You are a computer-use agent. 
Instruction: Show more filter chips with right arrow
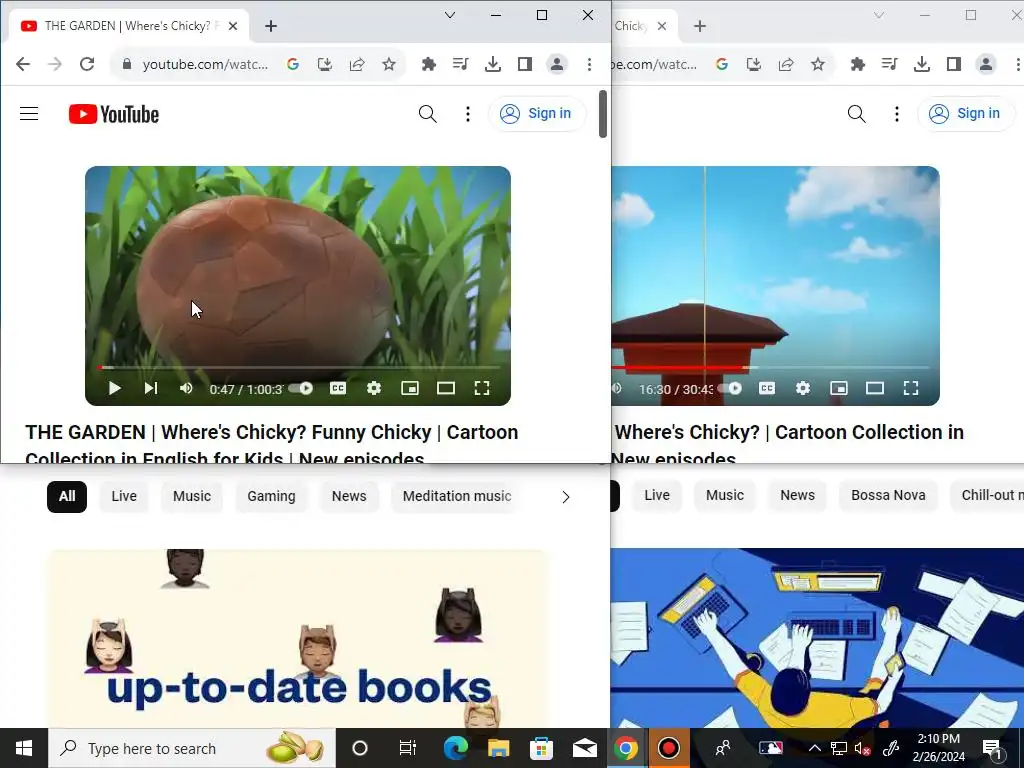[566, 497]
